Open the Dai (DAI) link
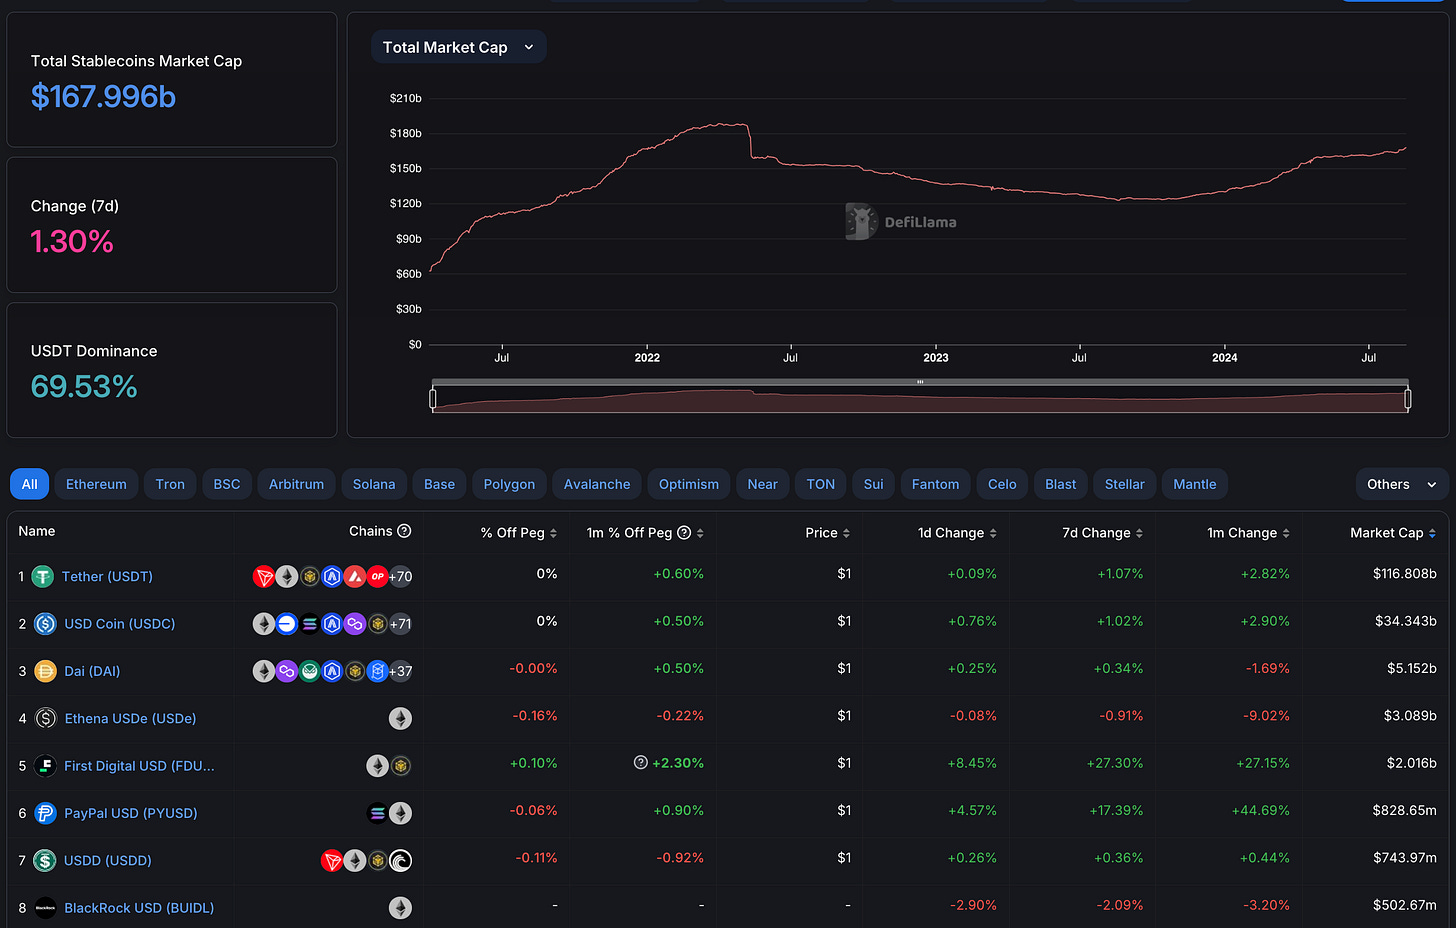 92,671
